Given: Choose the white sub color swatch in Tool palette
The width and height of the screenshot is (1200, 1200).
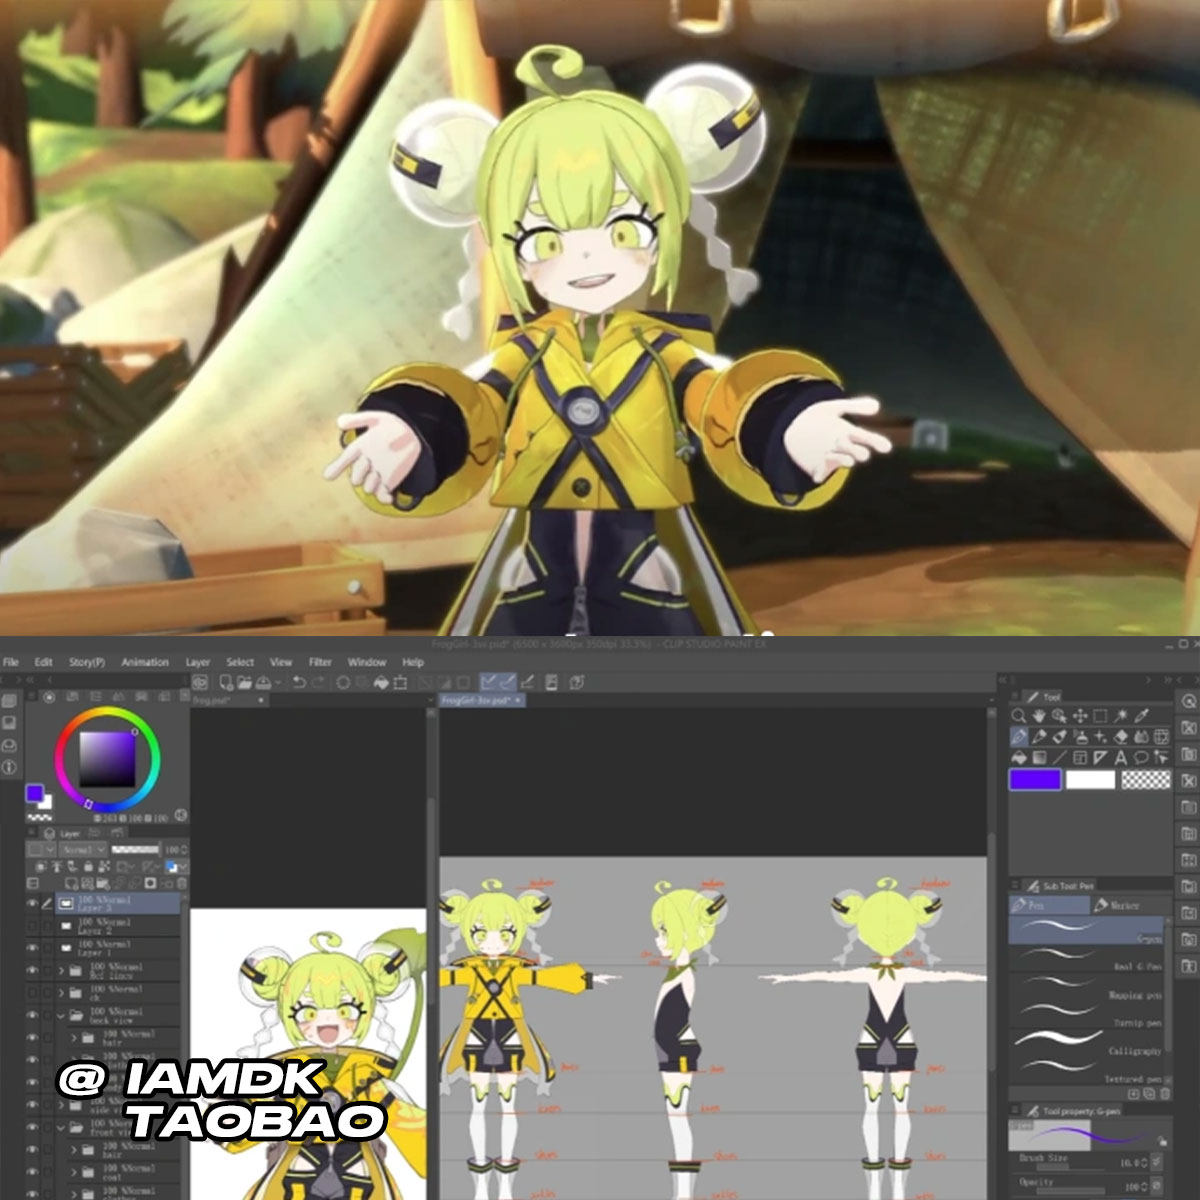Looking at the screenshot, I should [x=1090, y=780].
